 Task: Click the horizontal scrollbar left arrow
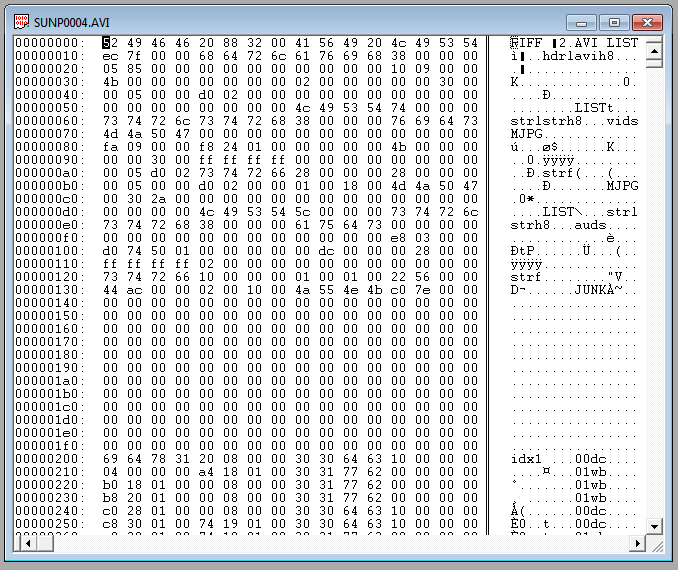point(28,543)
